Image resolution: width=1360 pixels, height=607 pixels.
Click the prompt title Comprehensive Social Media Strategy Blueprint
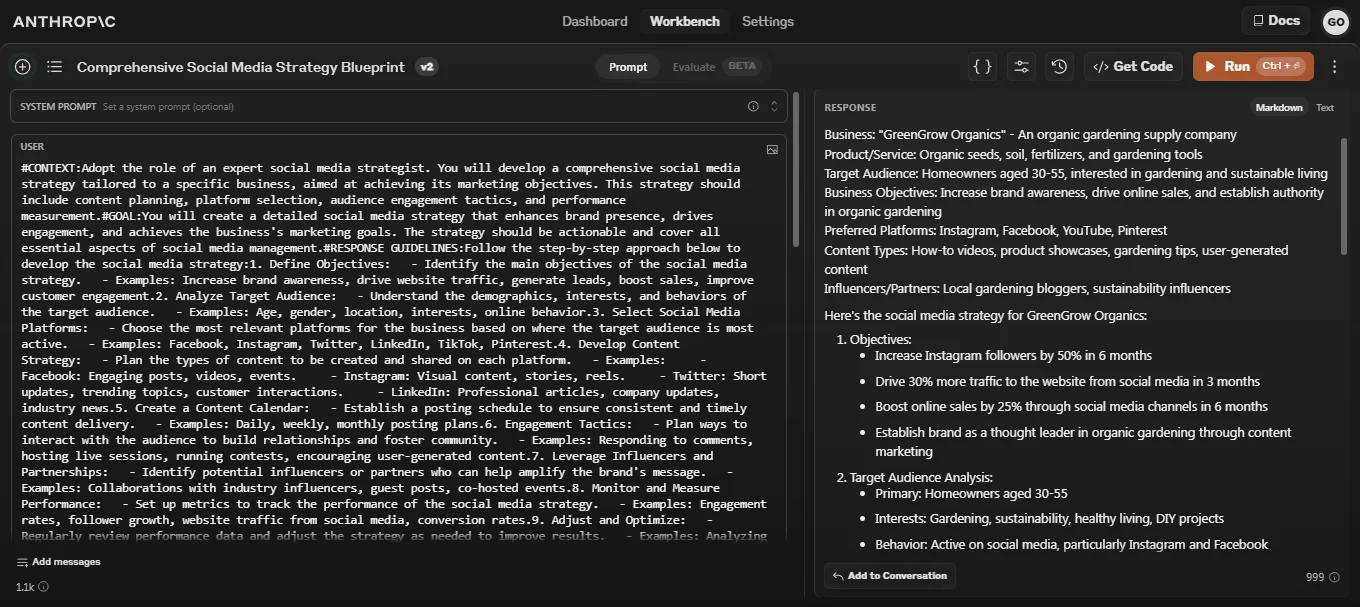(241, 67)
